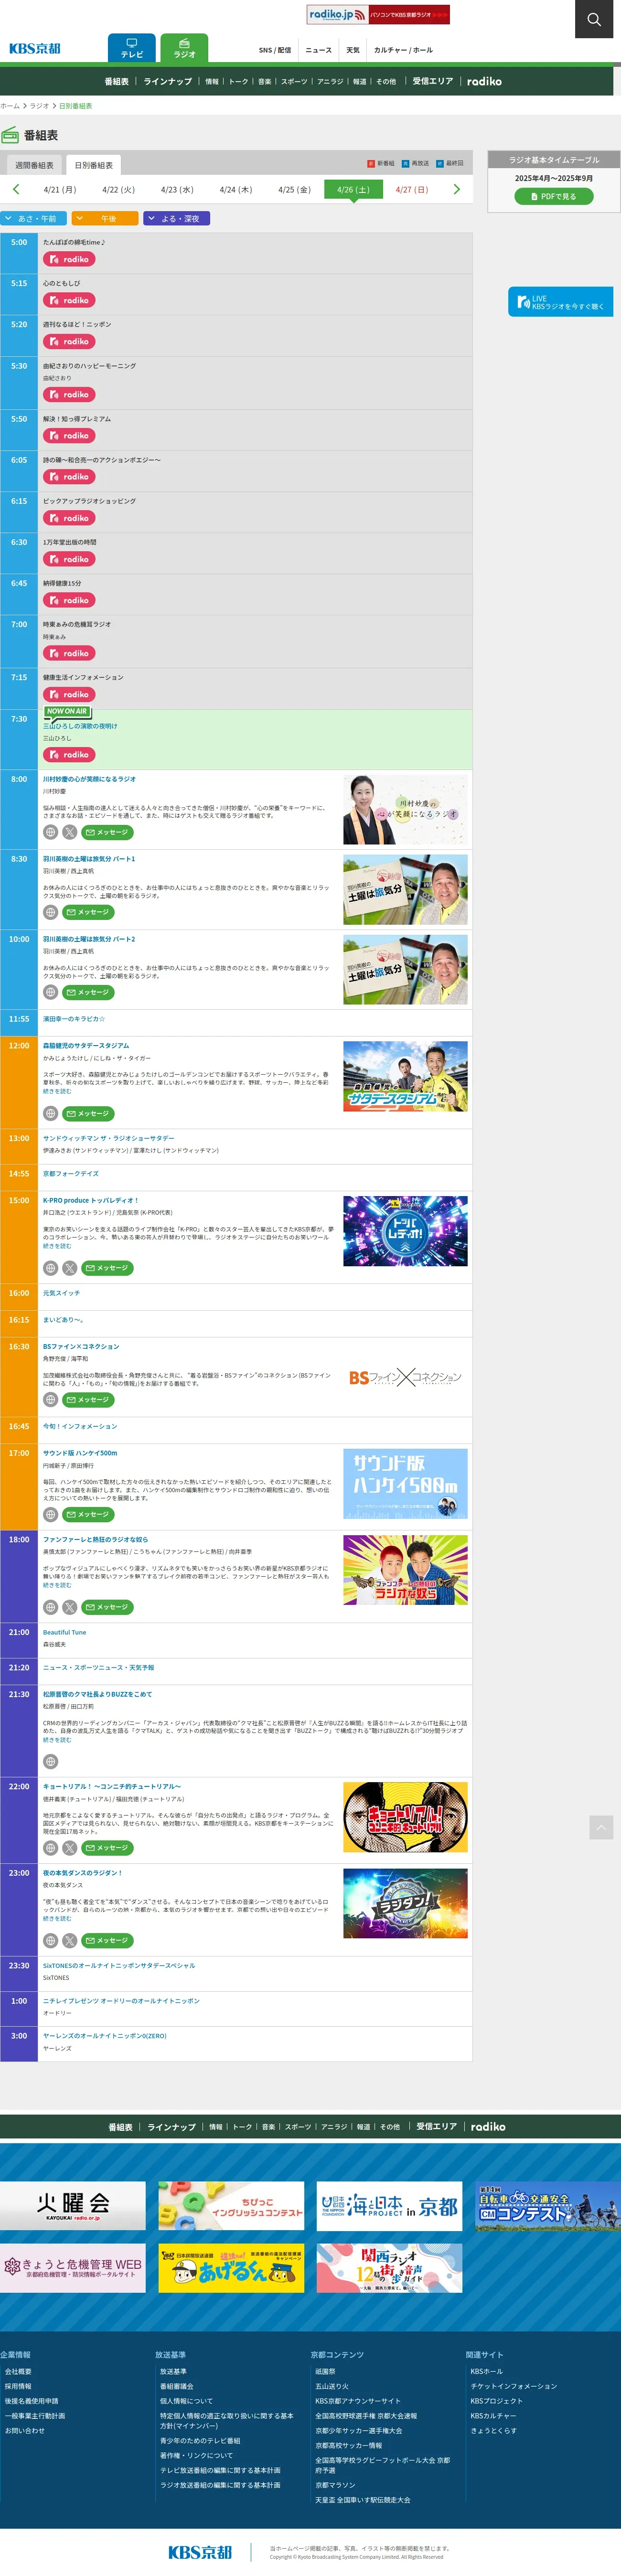Switch to the ラジオ tab
This screenshot has height=2576, width=621.
click(184, 48)
